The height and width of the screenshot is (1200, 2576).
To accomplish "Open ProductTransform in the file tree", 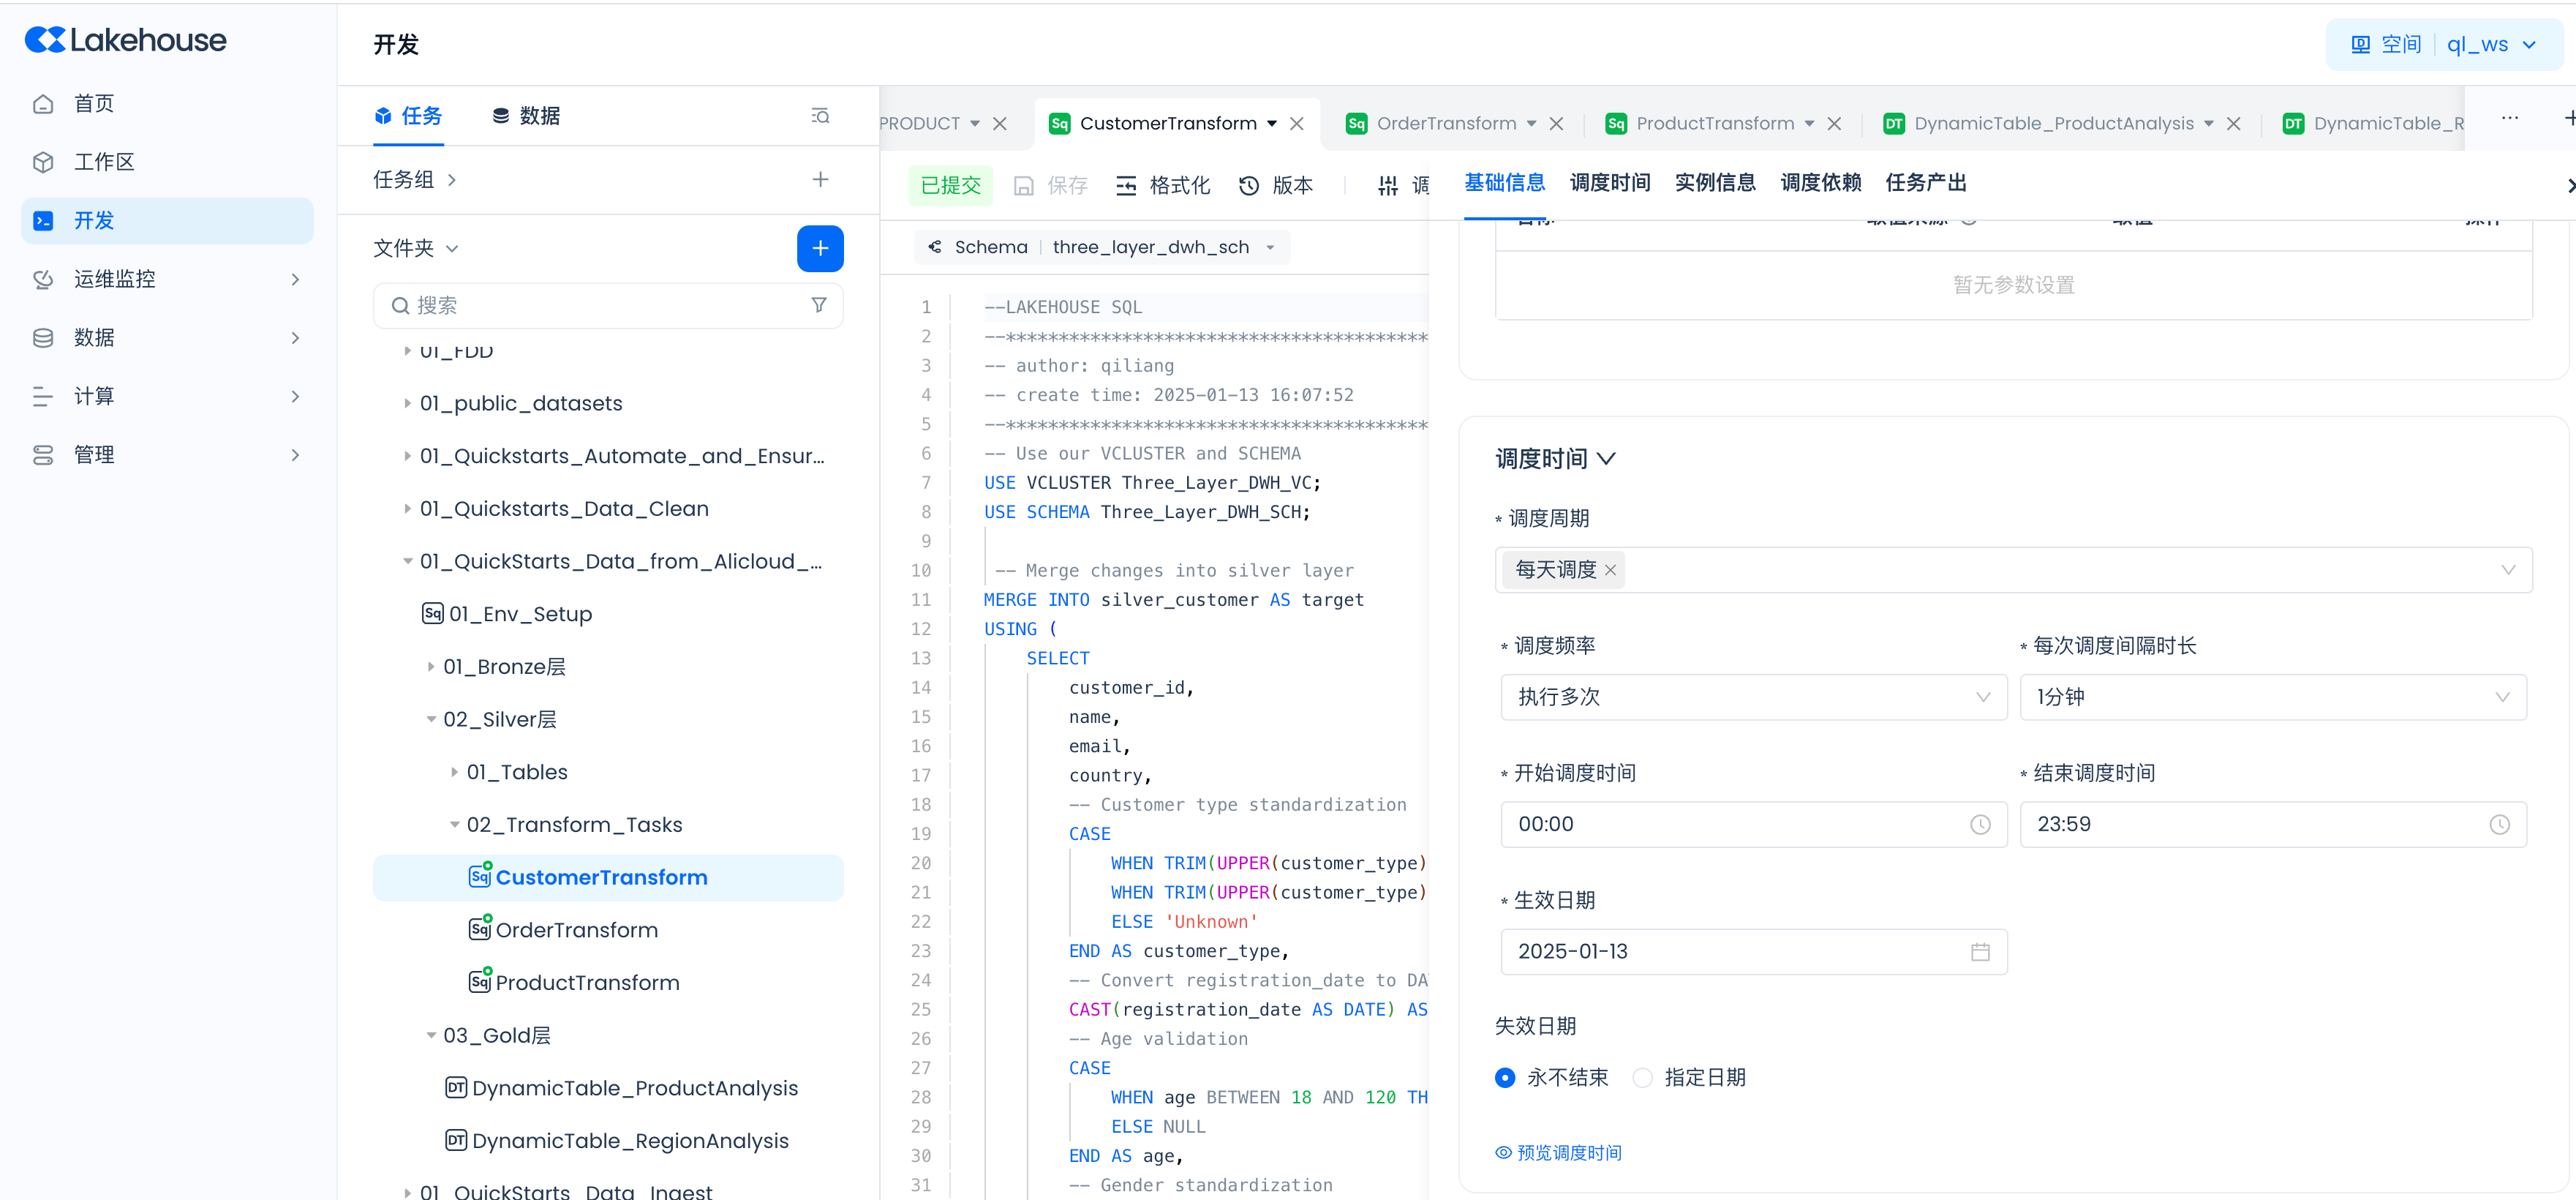I will click(587, 983).
